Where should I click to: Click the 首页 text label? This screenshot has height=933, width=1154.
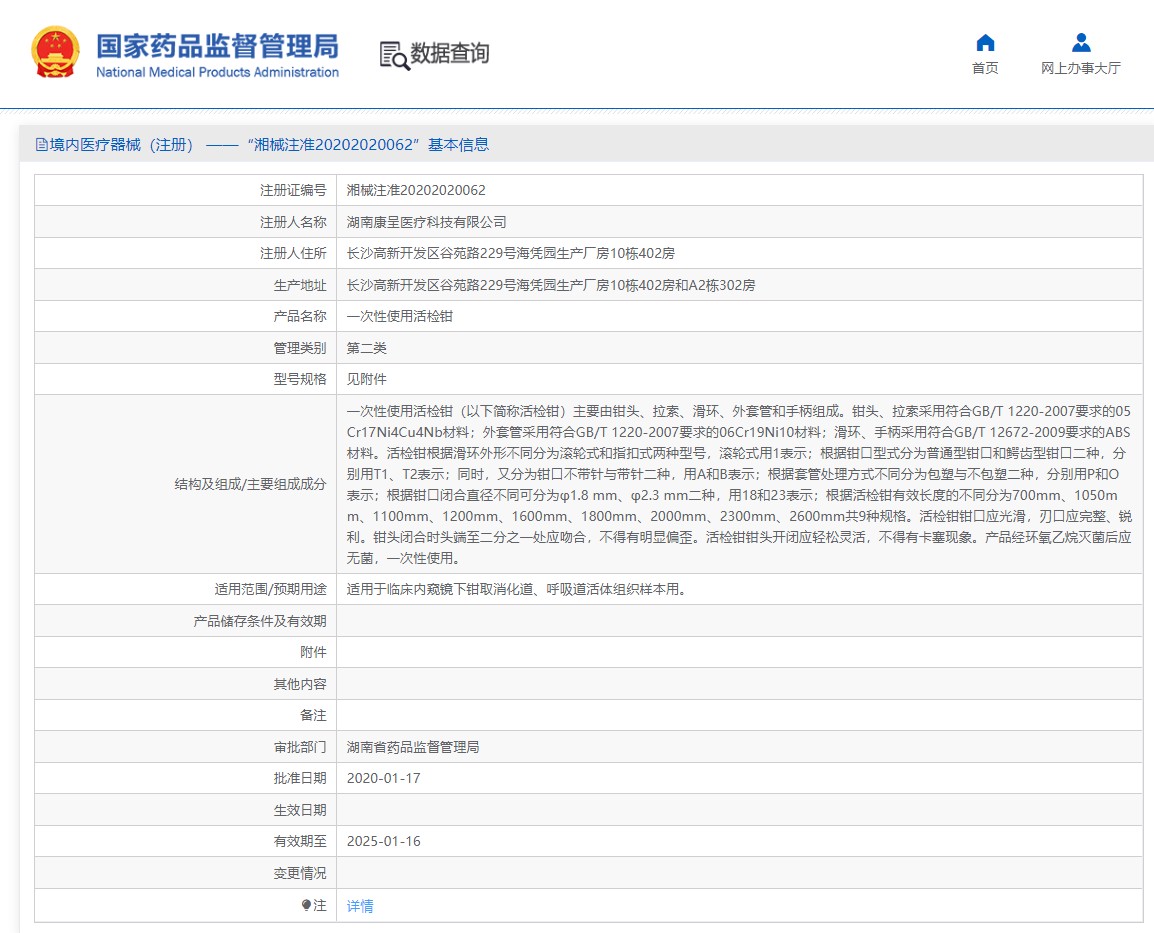tap(985, 68)
